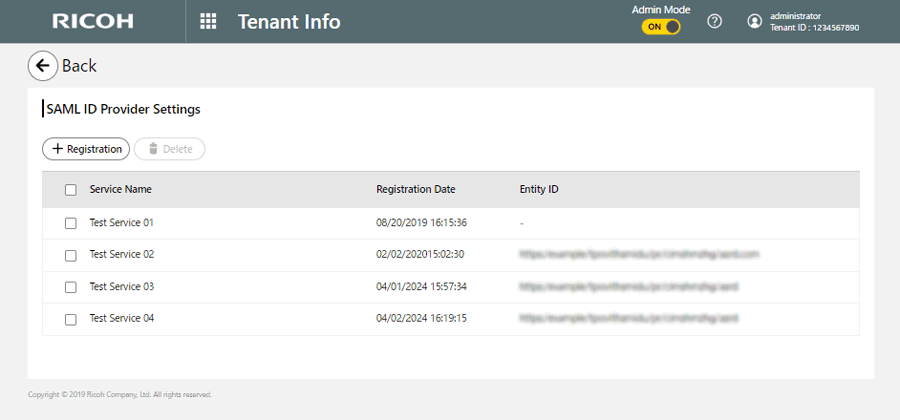Select all services with header checkbox
The height and width of the screenshot is (420, 900).
pos(70,190)
